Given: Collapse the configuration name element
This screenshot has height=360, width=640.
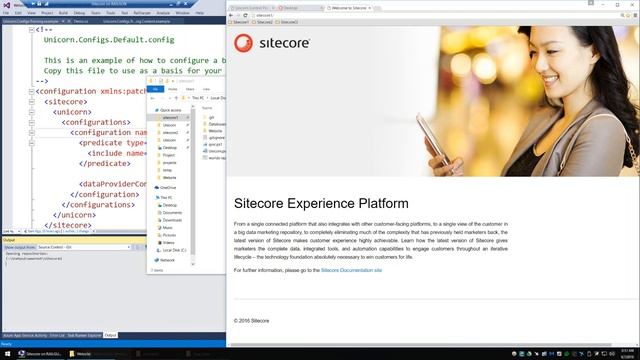Looking at the screenshot, I should (x=32, y=133).
